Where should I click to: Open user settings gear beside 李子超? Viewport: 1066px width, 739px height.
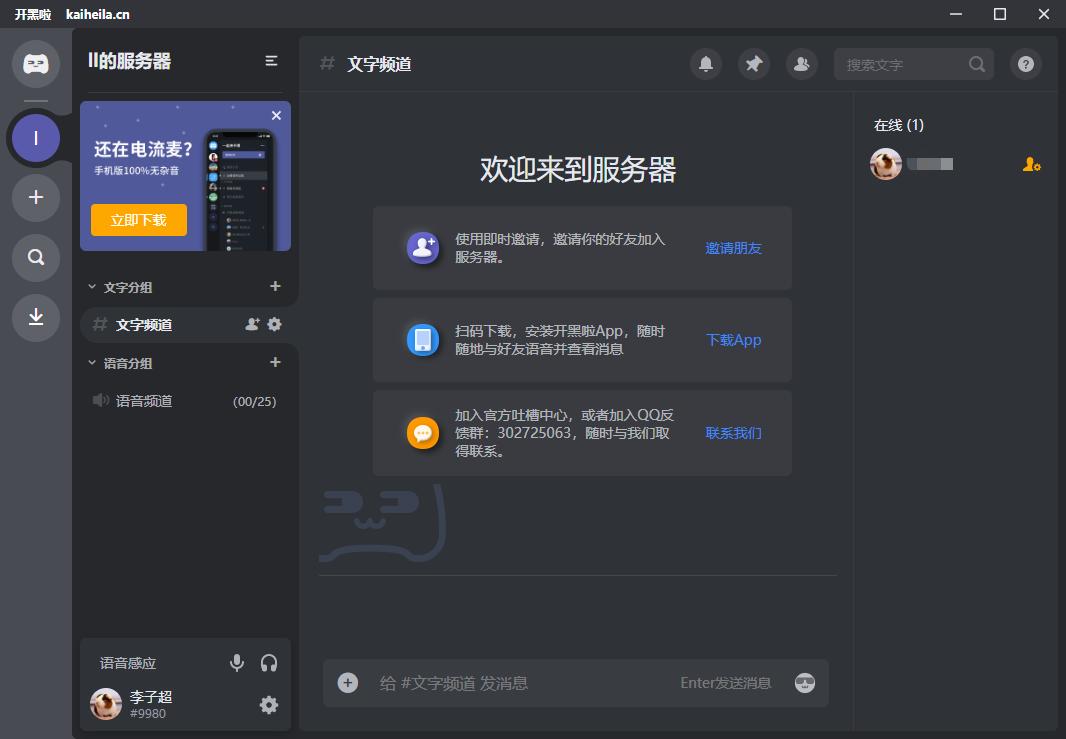click(269, 705)
